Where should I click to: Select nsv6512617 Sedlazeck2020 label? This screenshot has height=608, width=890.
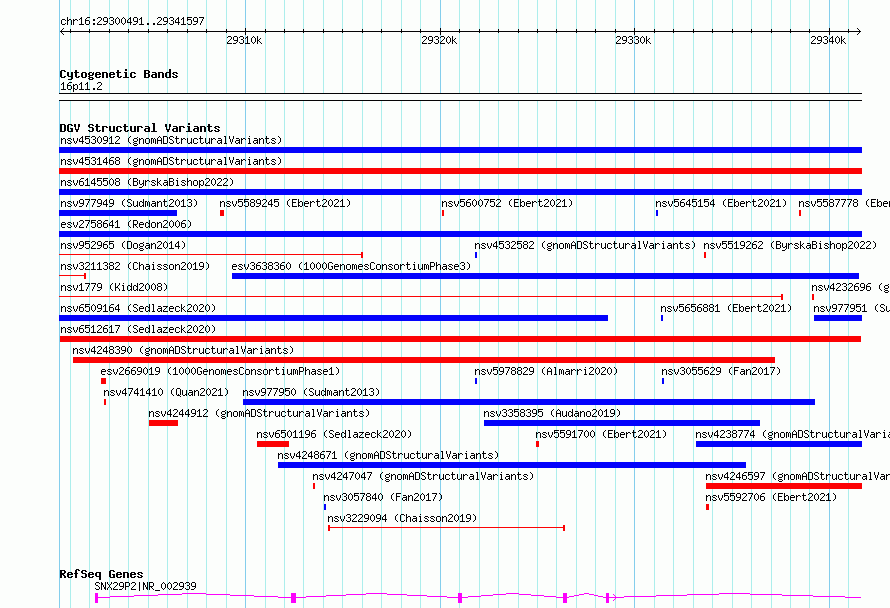[138, 329]
